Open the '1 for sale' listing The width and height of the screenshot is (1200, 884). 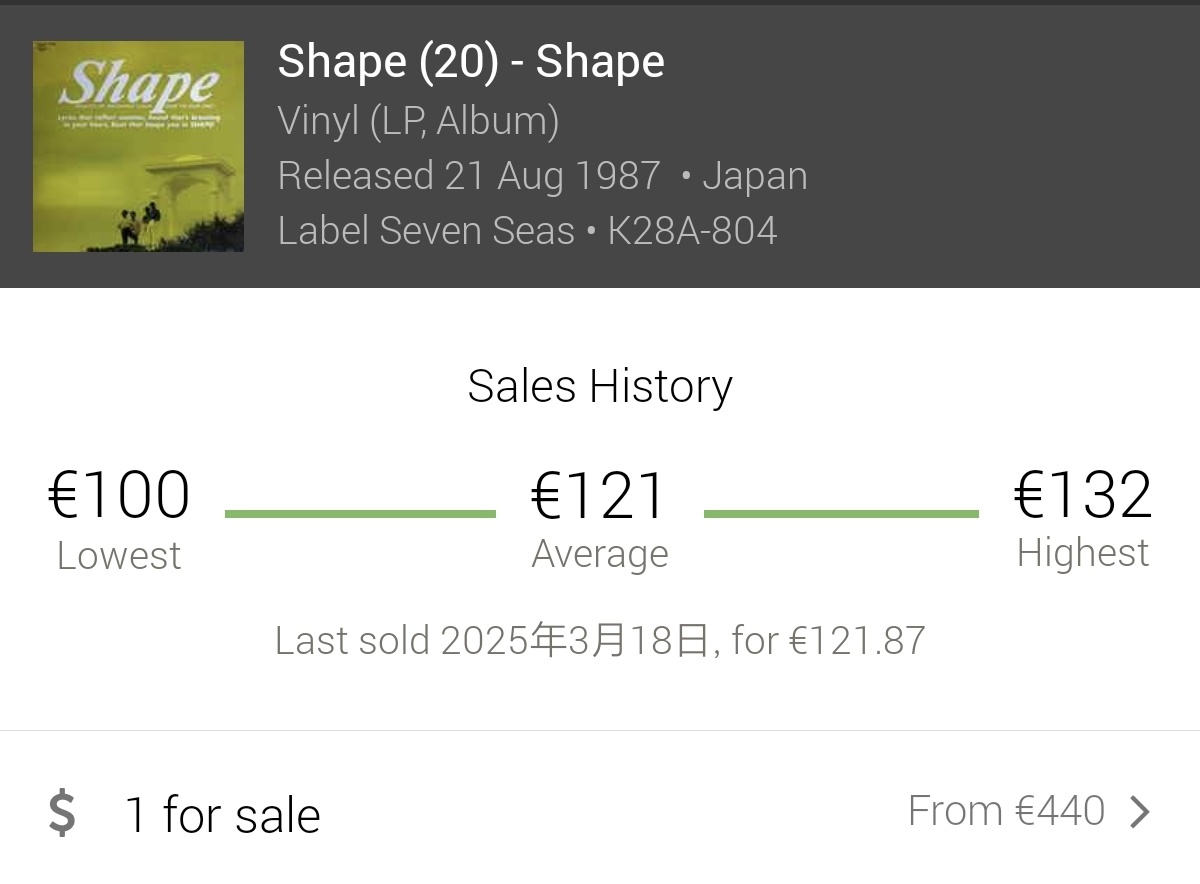coord(222,814)
